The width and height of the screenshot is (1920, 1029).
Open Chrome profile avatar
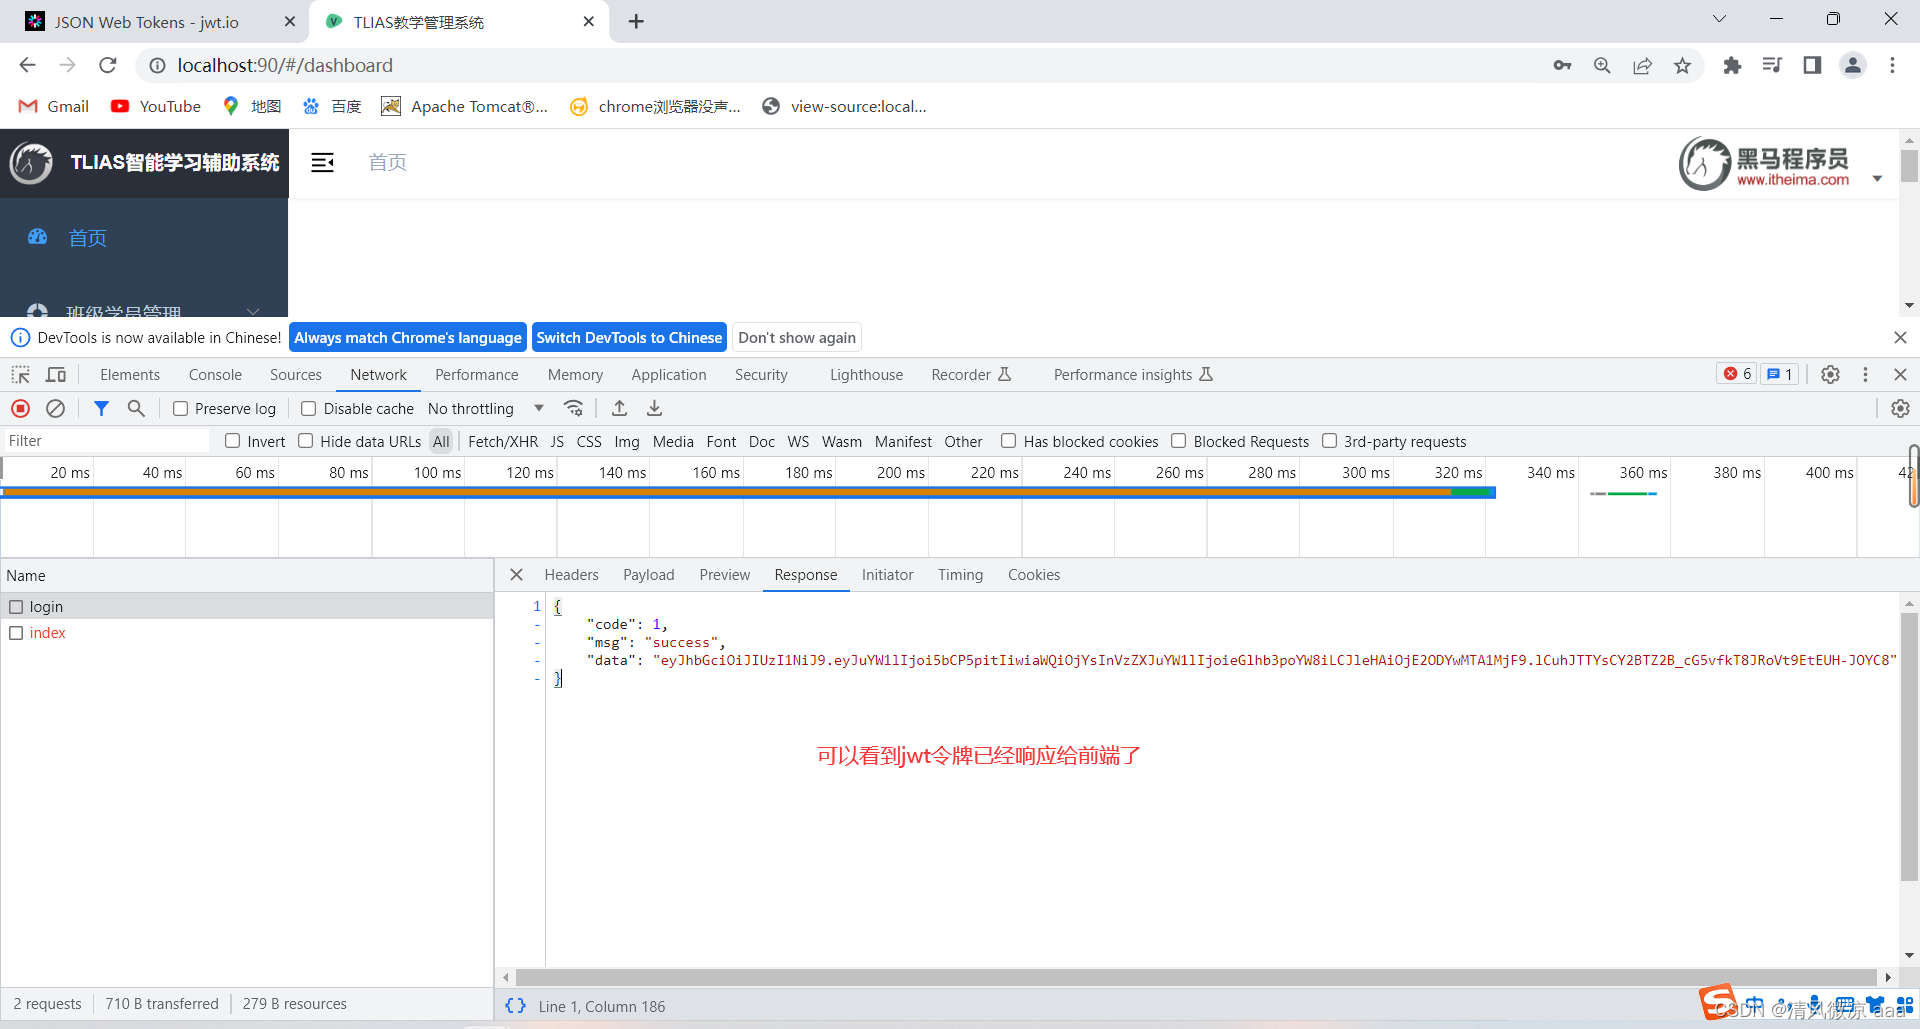pyautogui.click(x=1853, y=65)
